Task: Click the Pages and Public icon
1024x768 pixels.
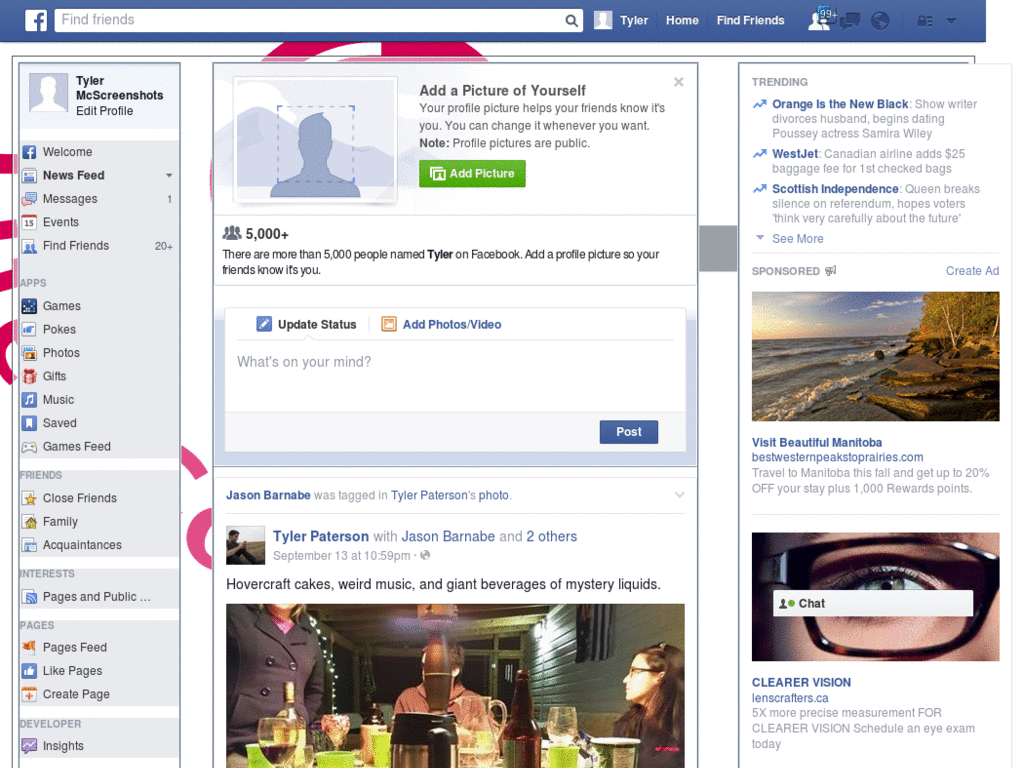Action: (29, 598)
